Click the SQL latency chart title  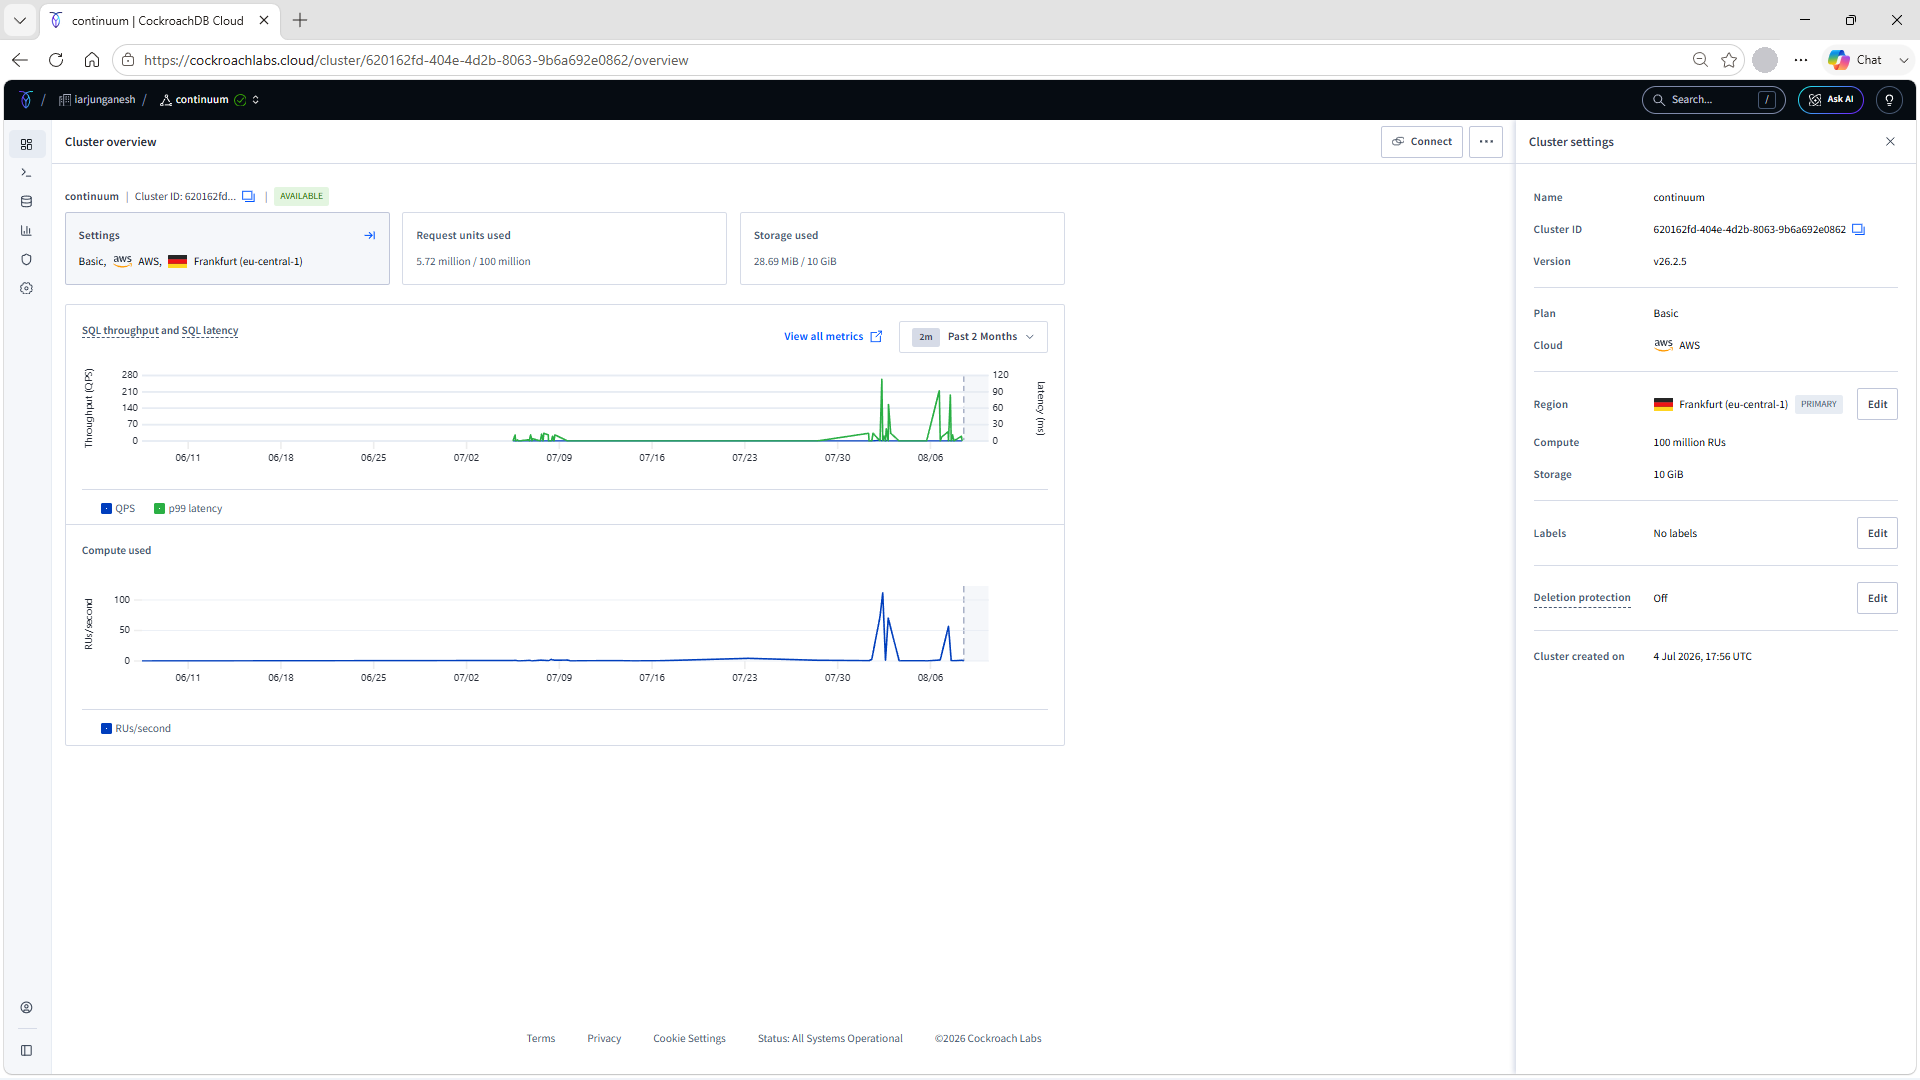210,331
